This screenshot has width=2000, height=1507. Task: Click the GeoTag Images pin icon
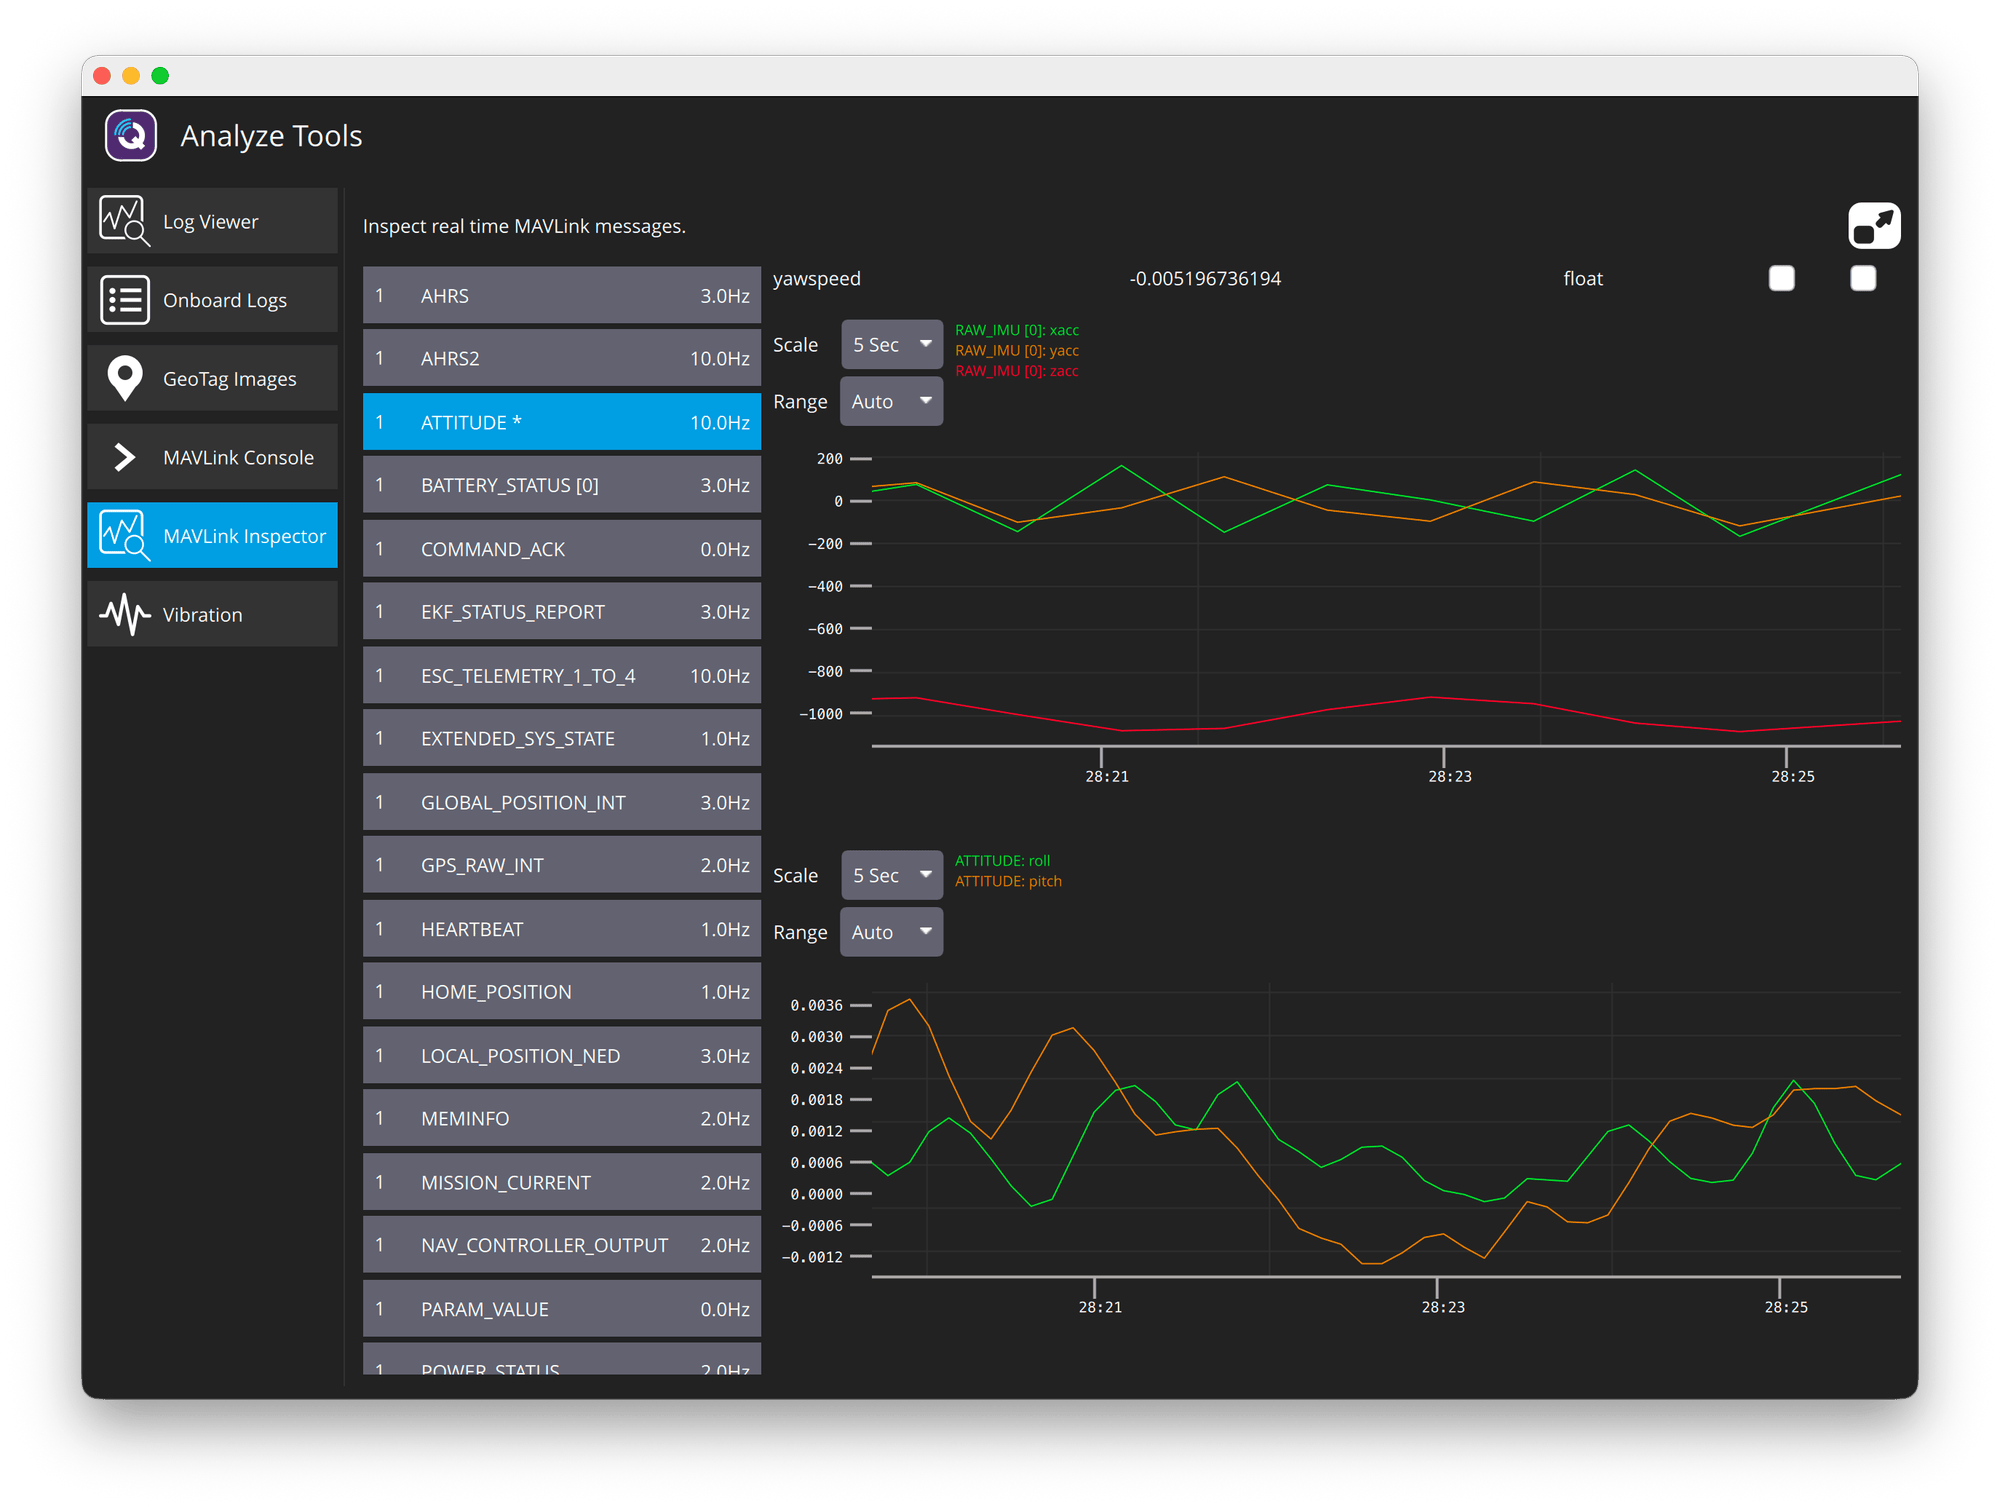tap(124, 378)
